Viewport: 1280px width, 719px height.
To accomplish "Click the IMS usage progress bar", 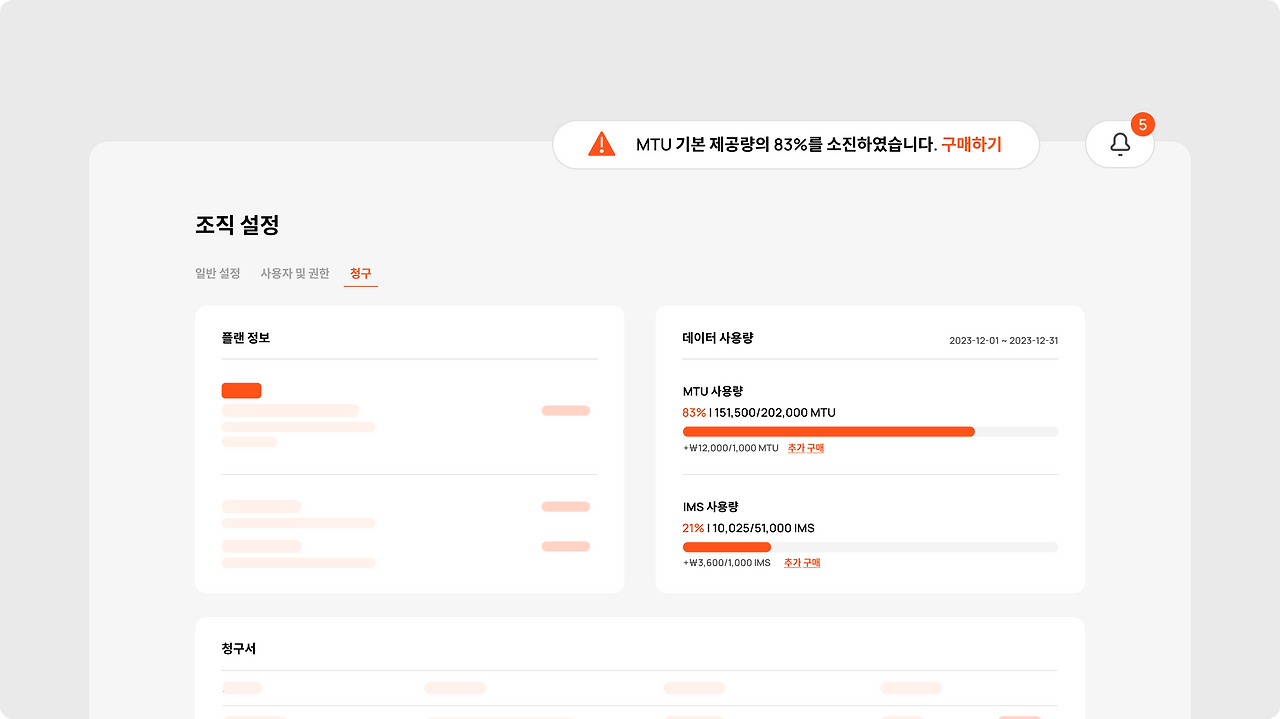I will coord(870,547).
